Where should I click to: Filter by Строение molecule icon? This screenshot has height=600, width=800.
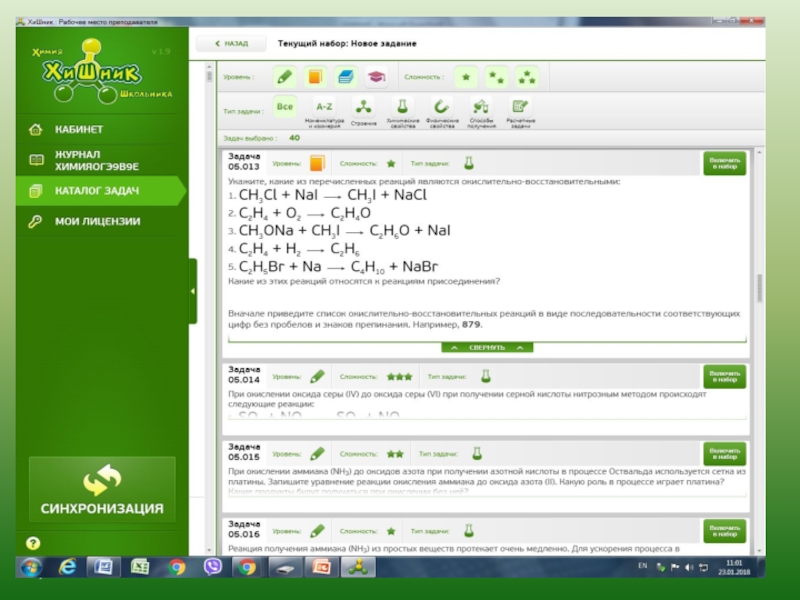(x=363, y=112)
